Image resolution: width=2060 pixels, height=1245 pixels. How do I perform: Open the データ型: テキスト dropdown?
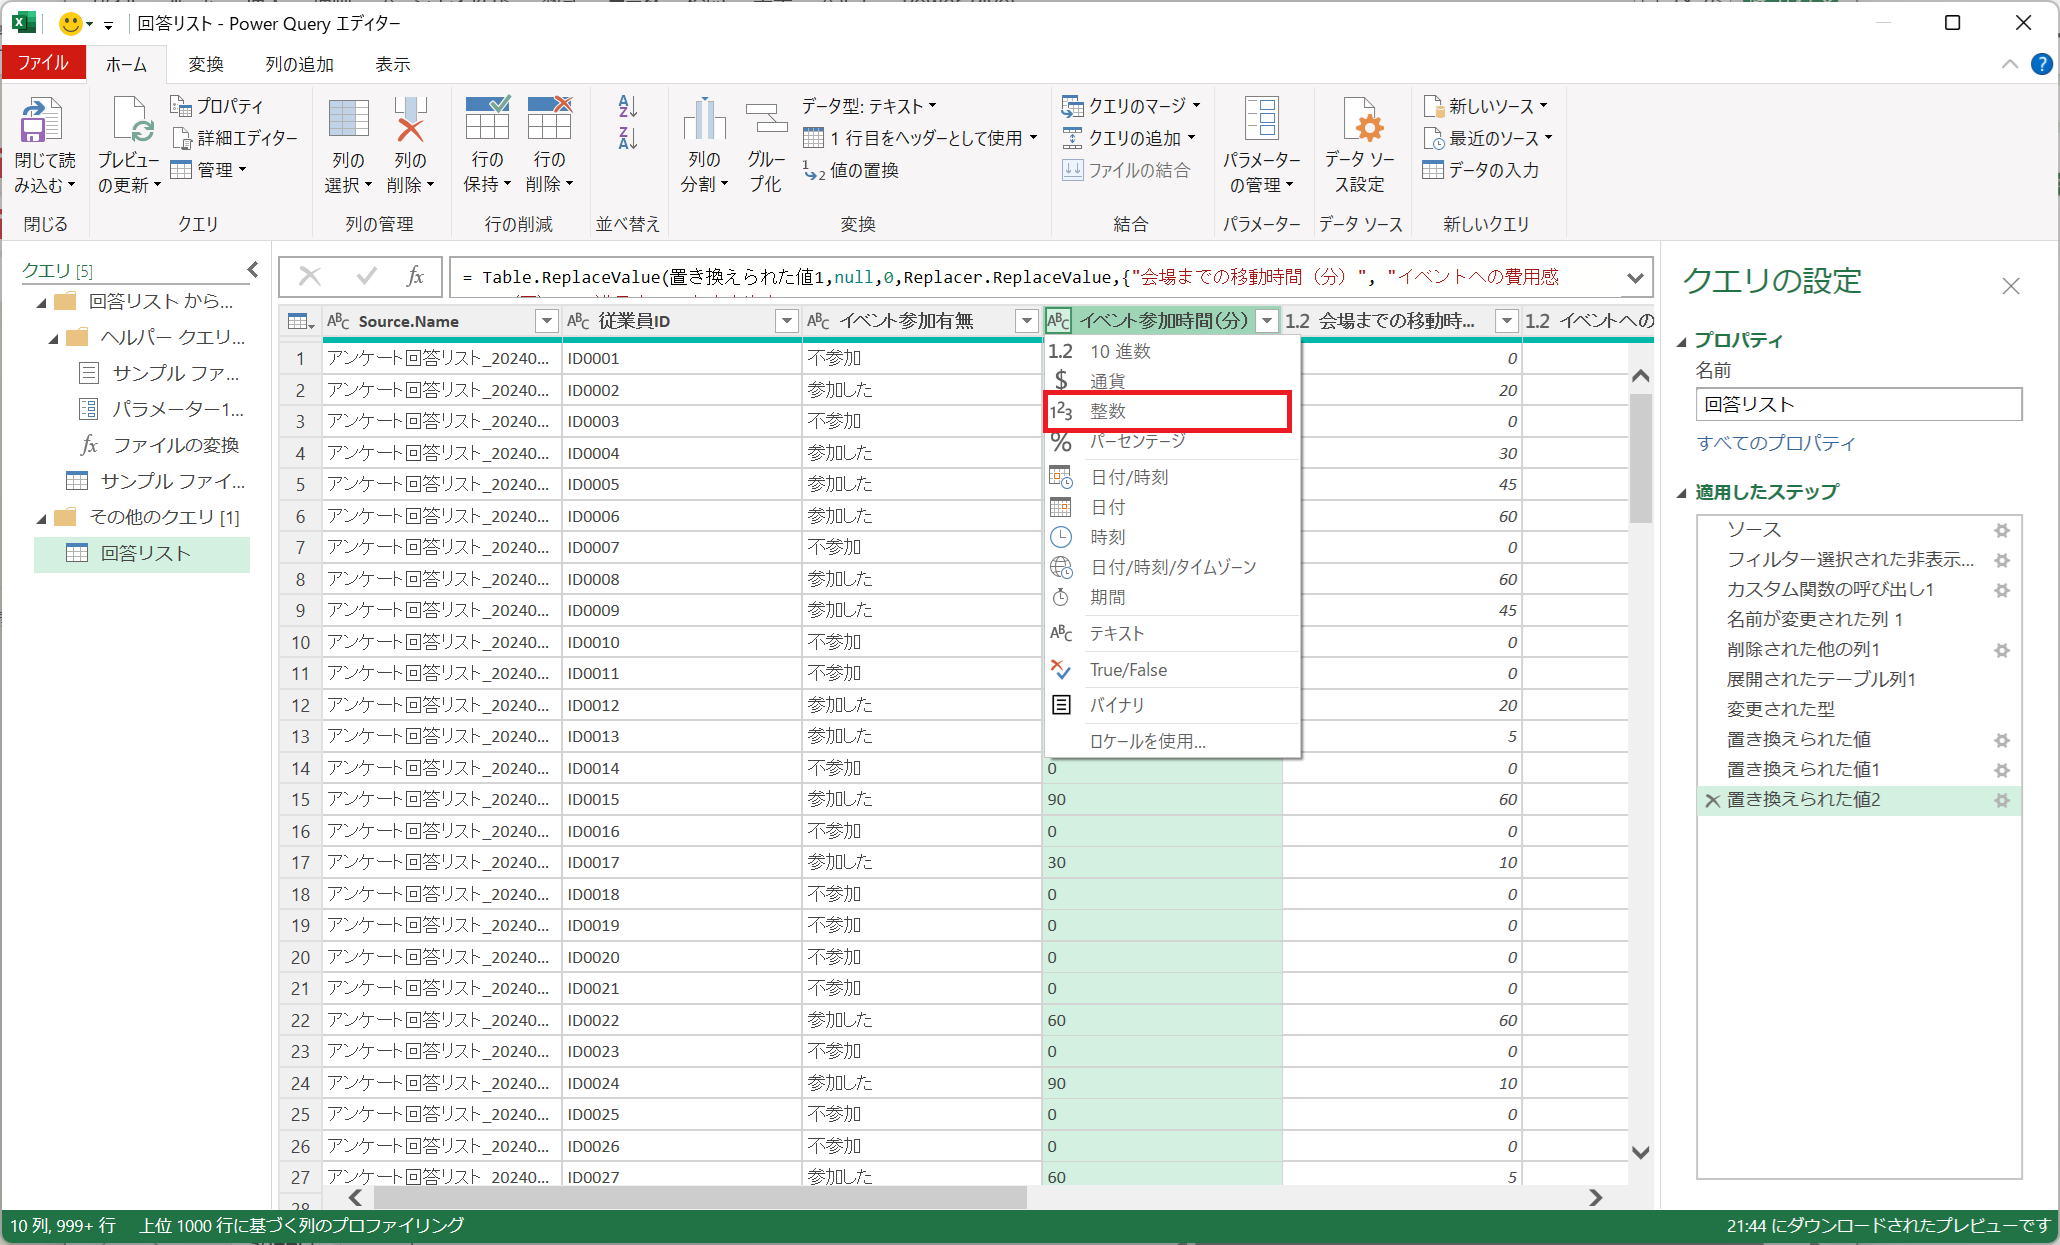(868, 106)
